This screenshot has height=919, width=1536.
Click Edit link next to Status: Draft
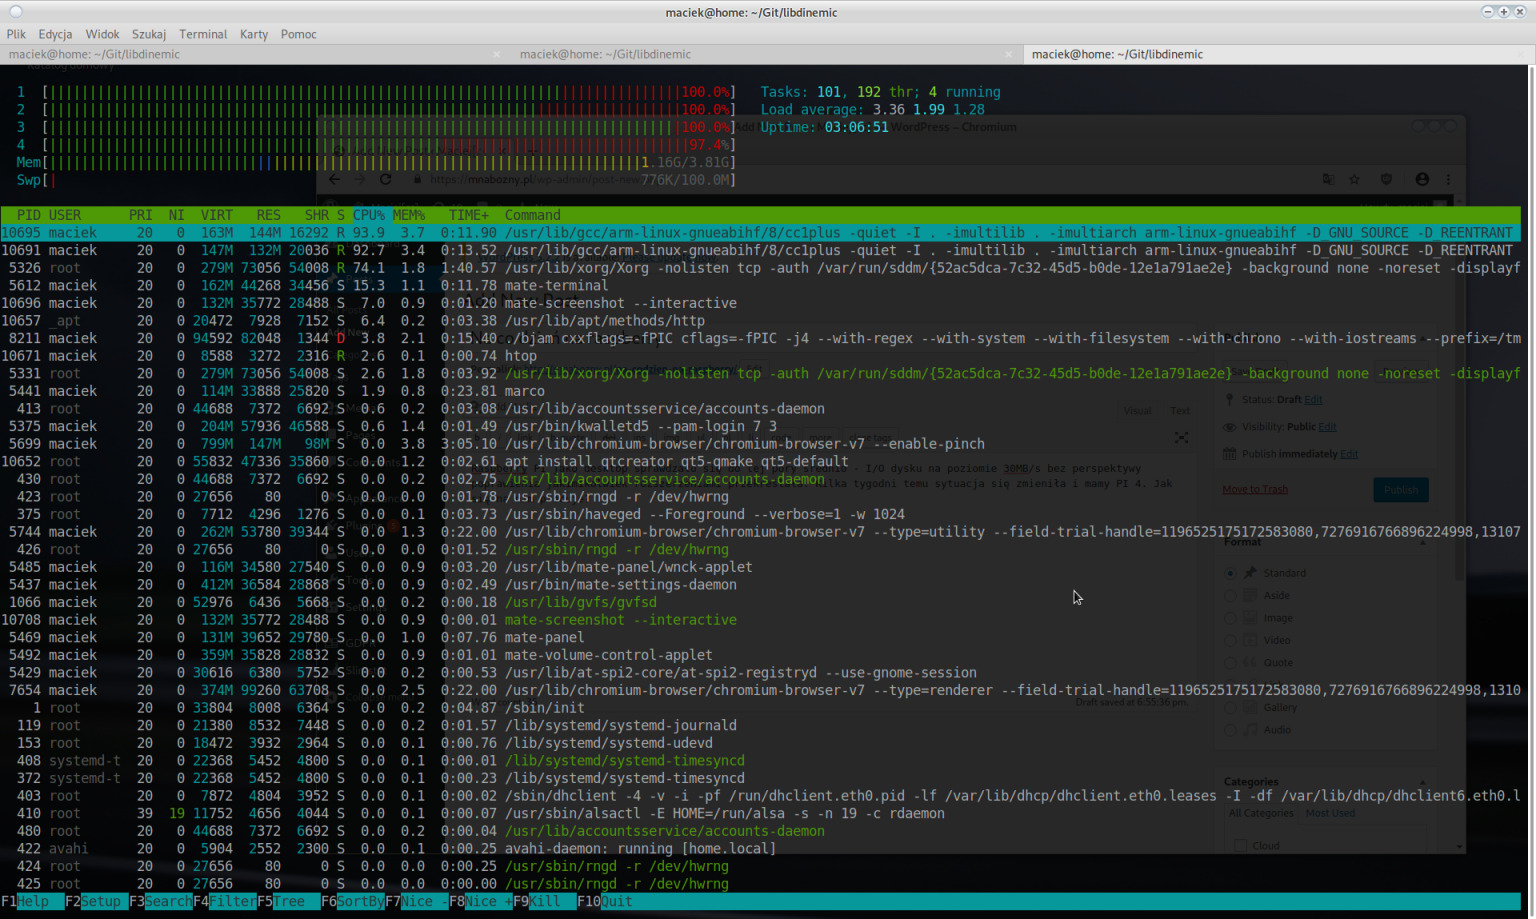(1313, 399)
